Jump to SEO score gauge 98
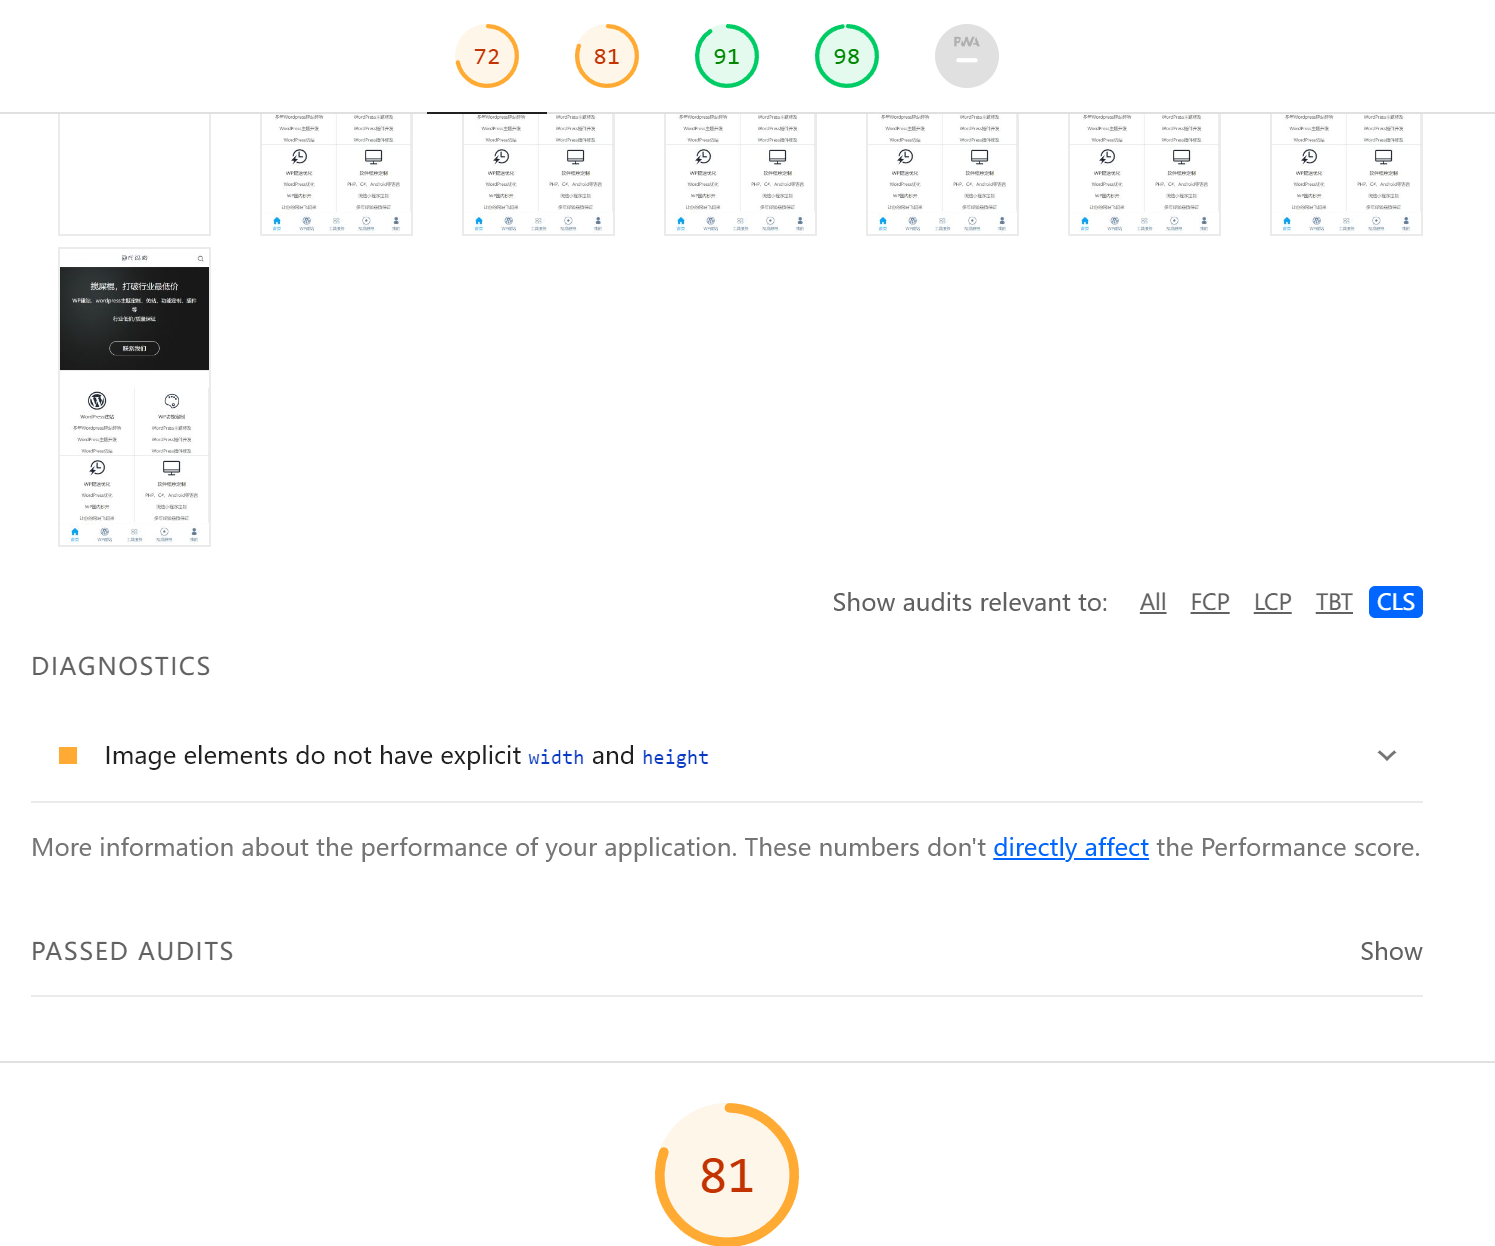The height and width of the screenshot is (1246, 1495). coord(847,56)
